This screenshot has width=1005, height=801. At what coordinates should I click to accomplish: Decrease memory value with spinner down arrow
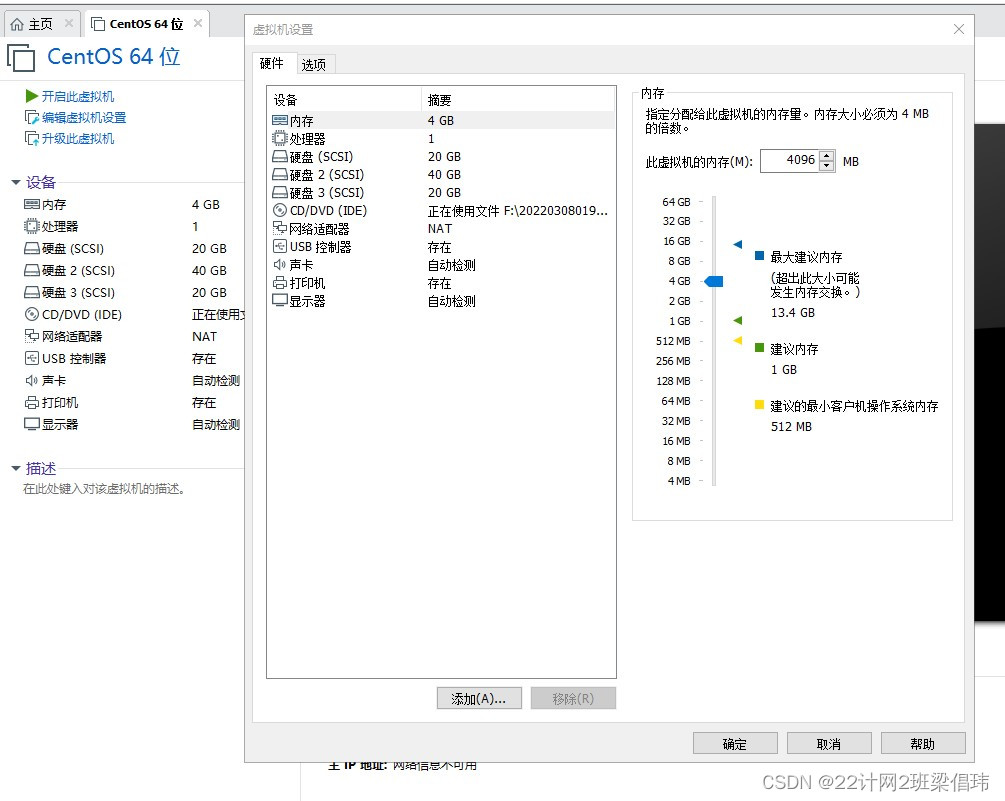point(827,166)
